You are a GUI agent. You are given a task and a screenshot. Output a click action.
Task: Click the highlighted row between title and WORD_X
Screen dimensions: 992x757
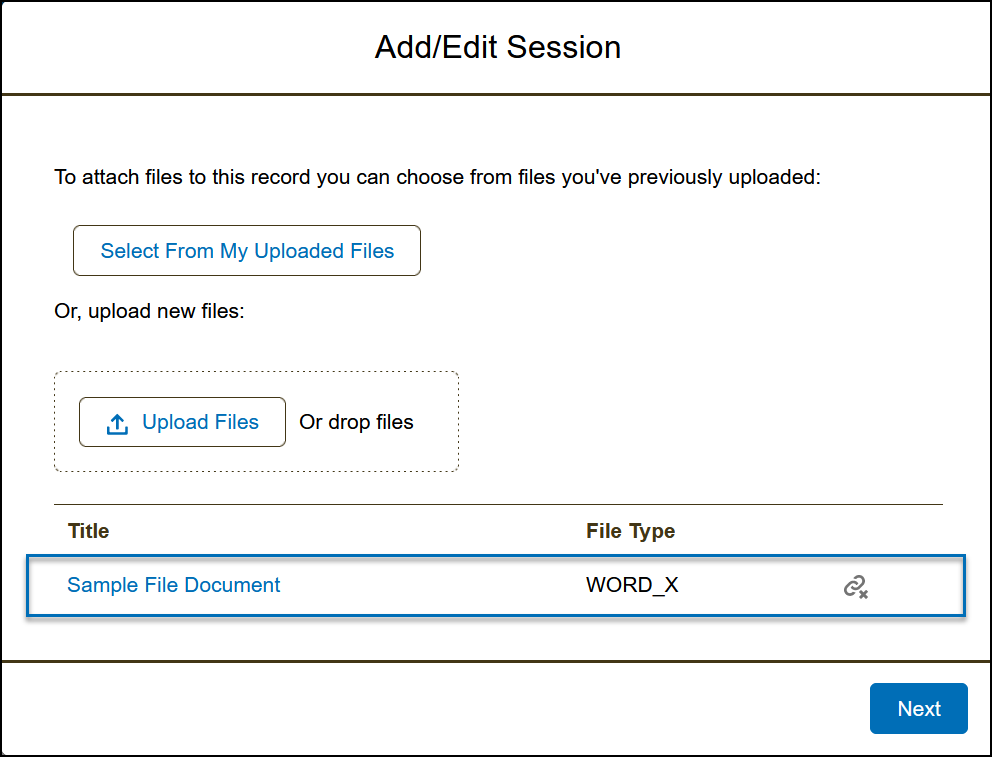point(430,586)
